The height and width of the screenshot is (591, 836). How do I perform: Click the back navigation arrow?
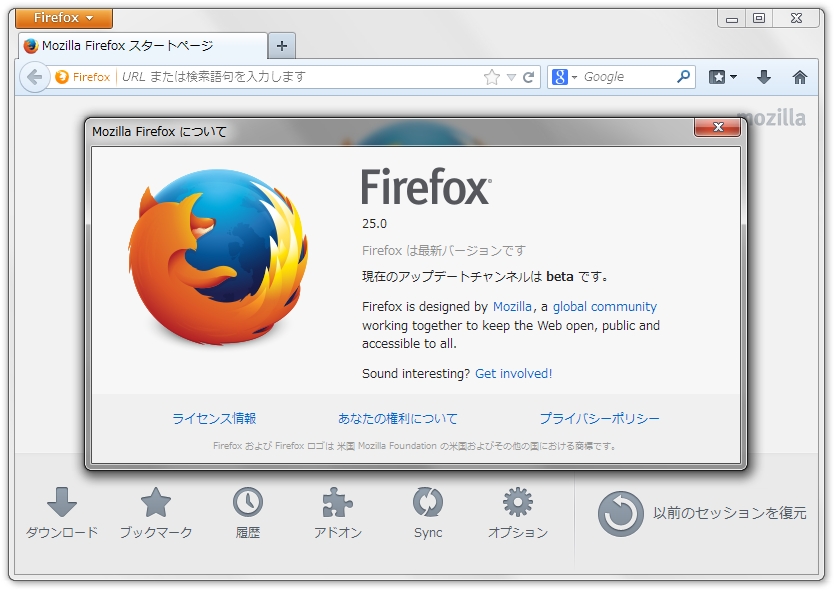tap(33, 76)
